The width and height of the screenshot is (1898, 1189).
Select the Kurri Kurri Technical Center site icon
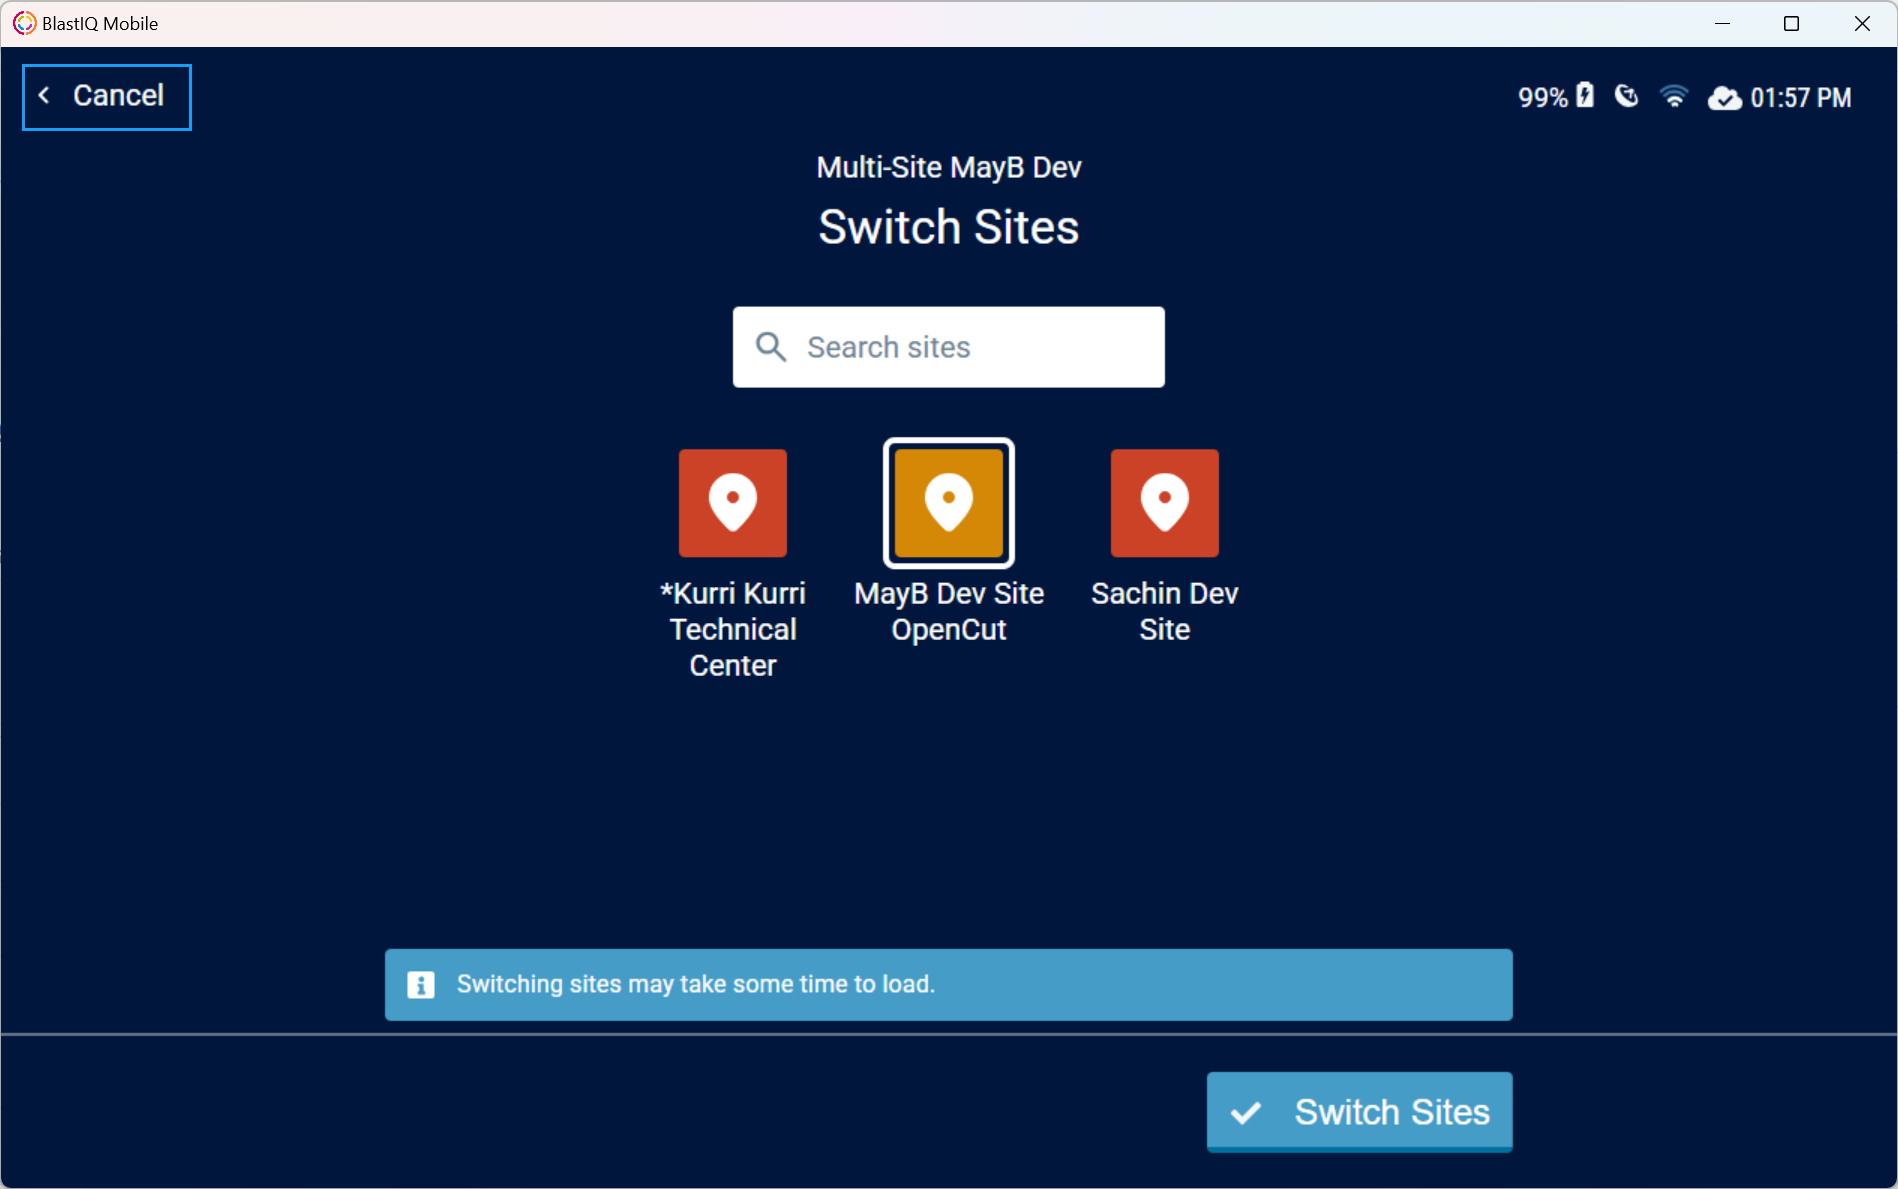[x=732, y=502]
